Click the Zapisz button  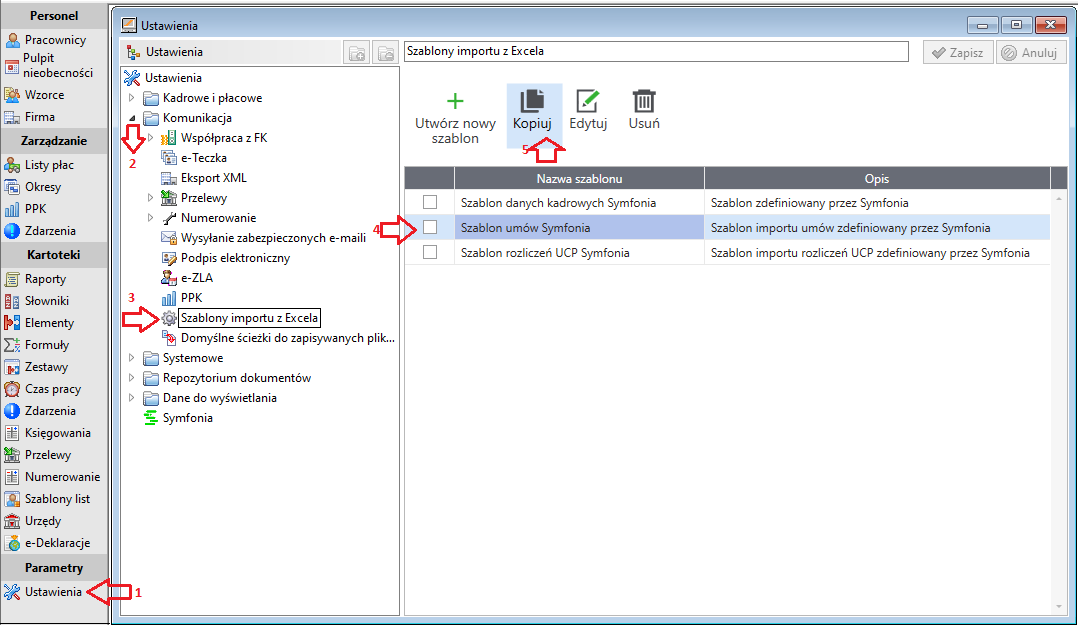(958, 53)
